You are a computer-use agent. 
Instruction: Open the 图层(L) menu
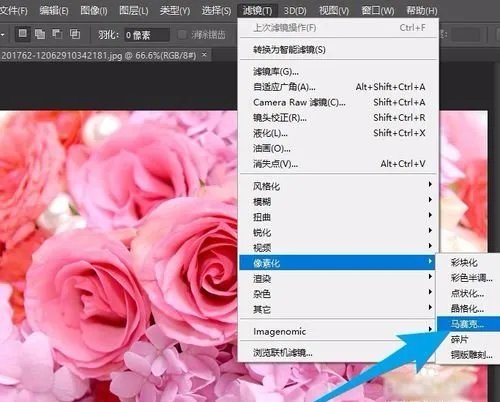pyautogui.click(x=134, y=11)
